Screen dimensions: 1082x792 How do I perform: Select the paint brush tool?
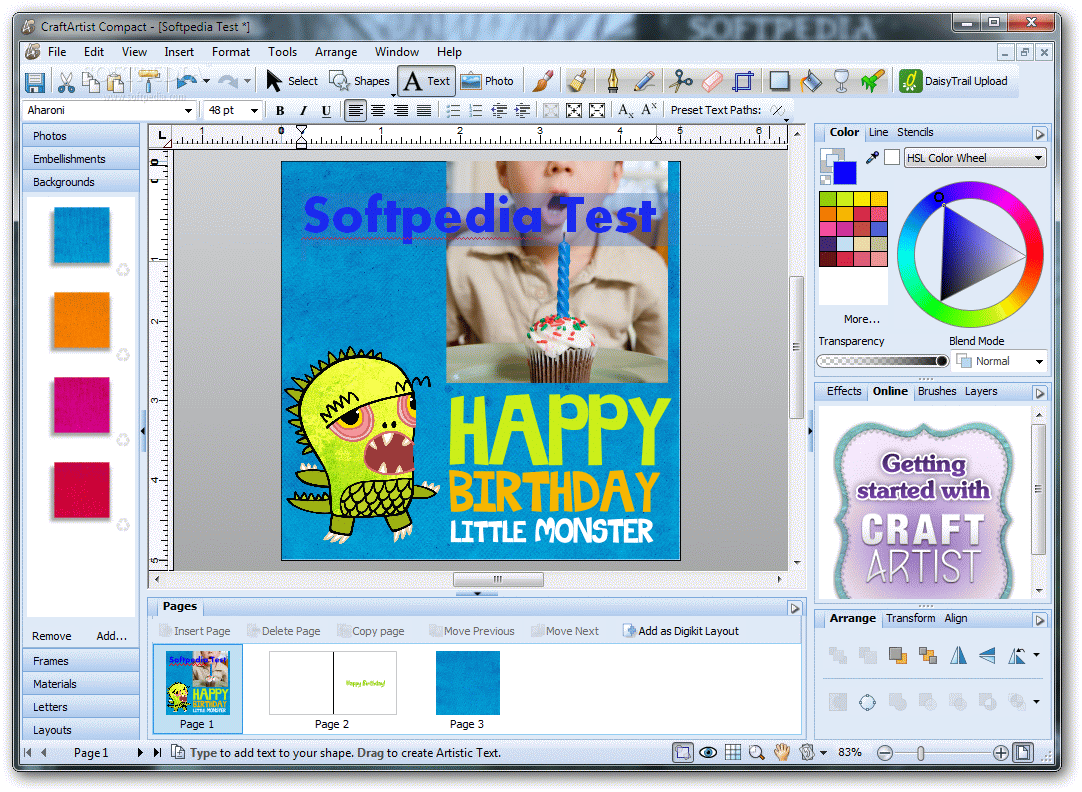[542, 81]
